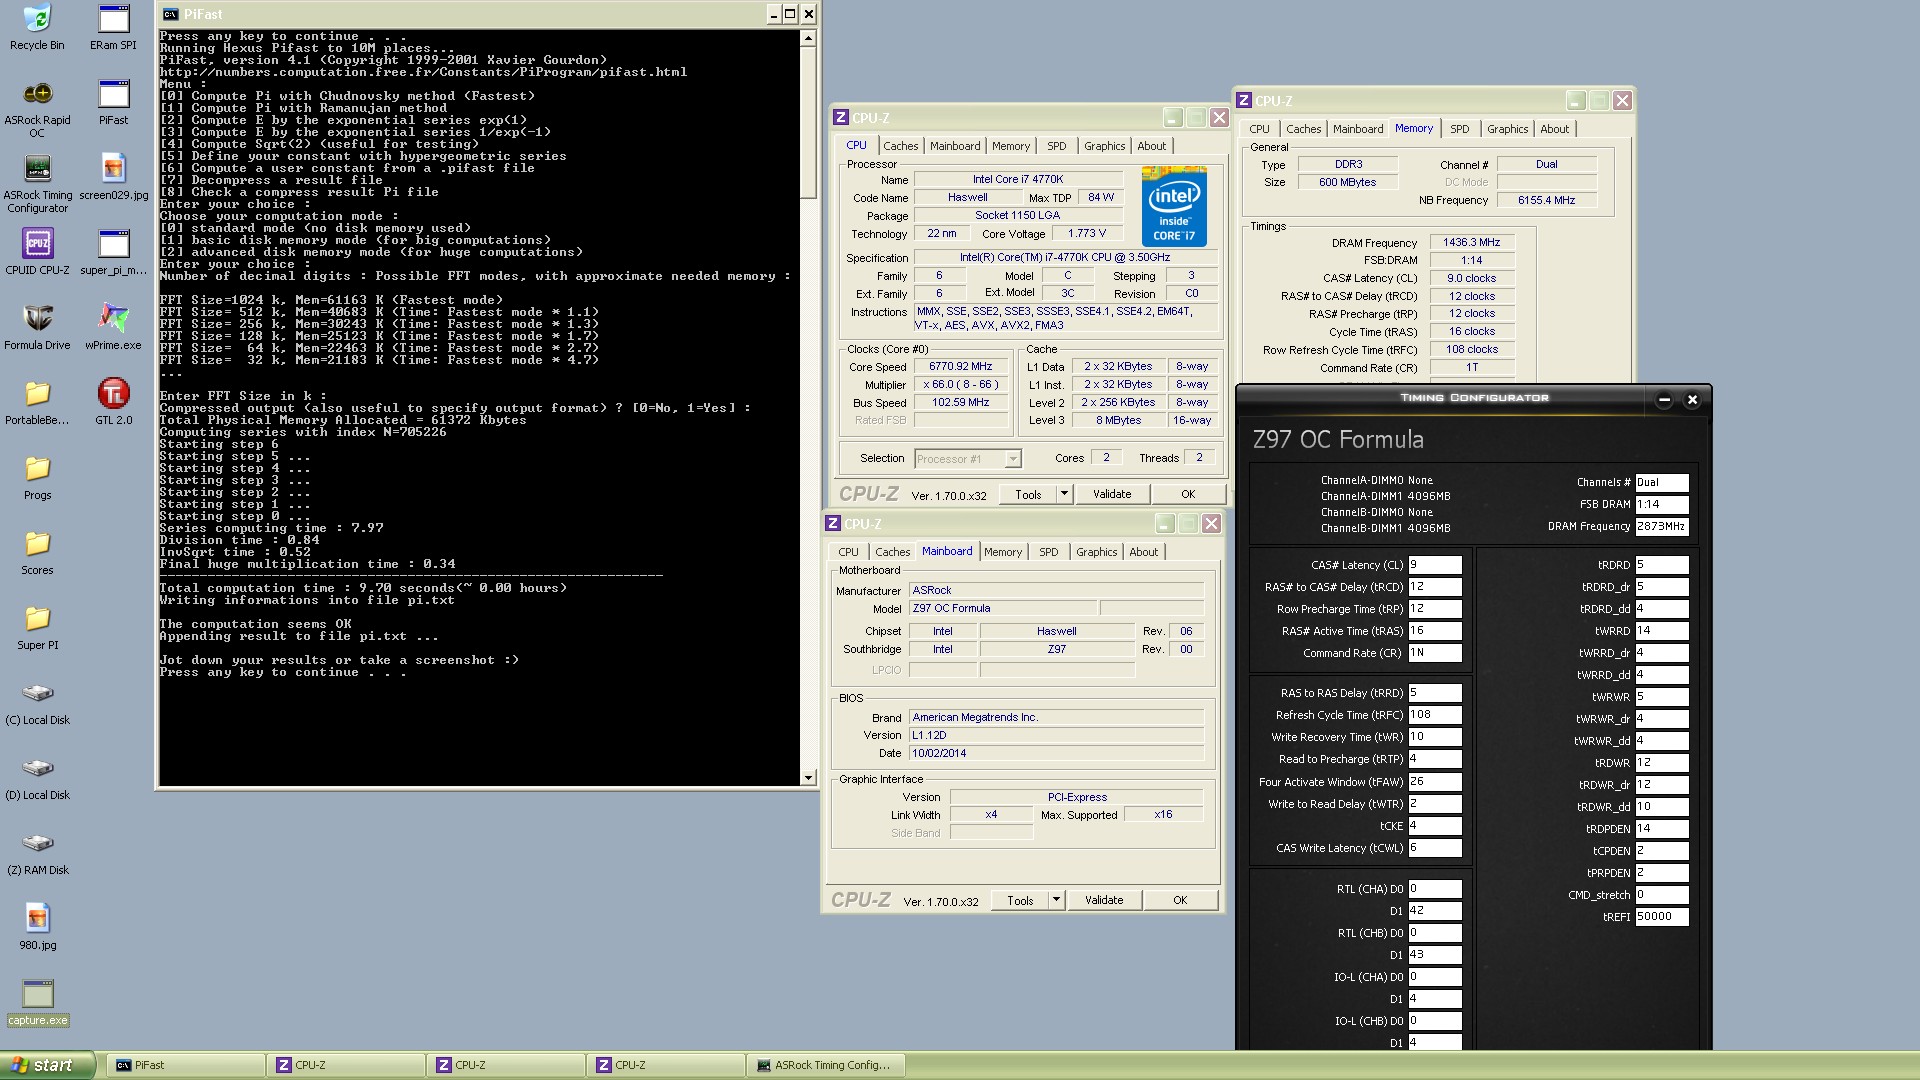Launch Formula Drive desktop icon
Image resolution: width=1920 pixels, height=1080 pixels.
click(x=37, y=327)
